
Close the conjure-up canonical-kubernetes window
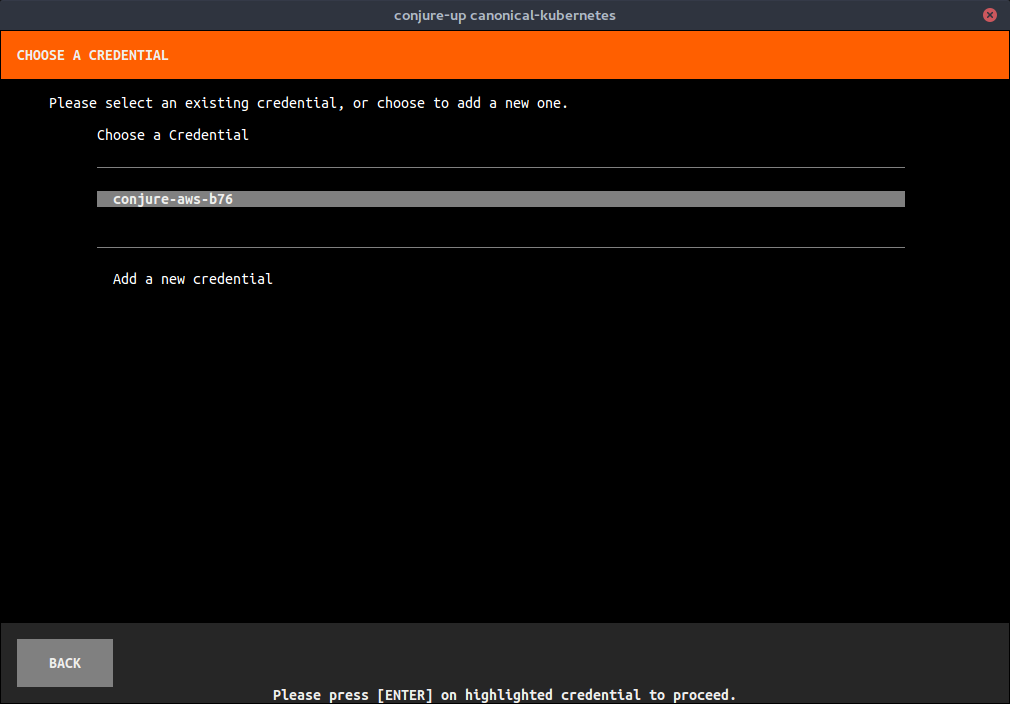coord(990,15)
